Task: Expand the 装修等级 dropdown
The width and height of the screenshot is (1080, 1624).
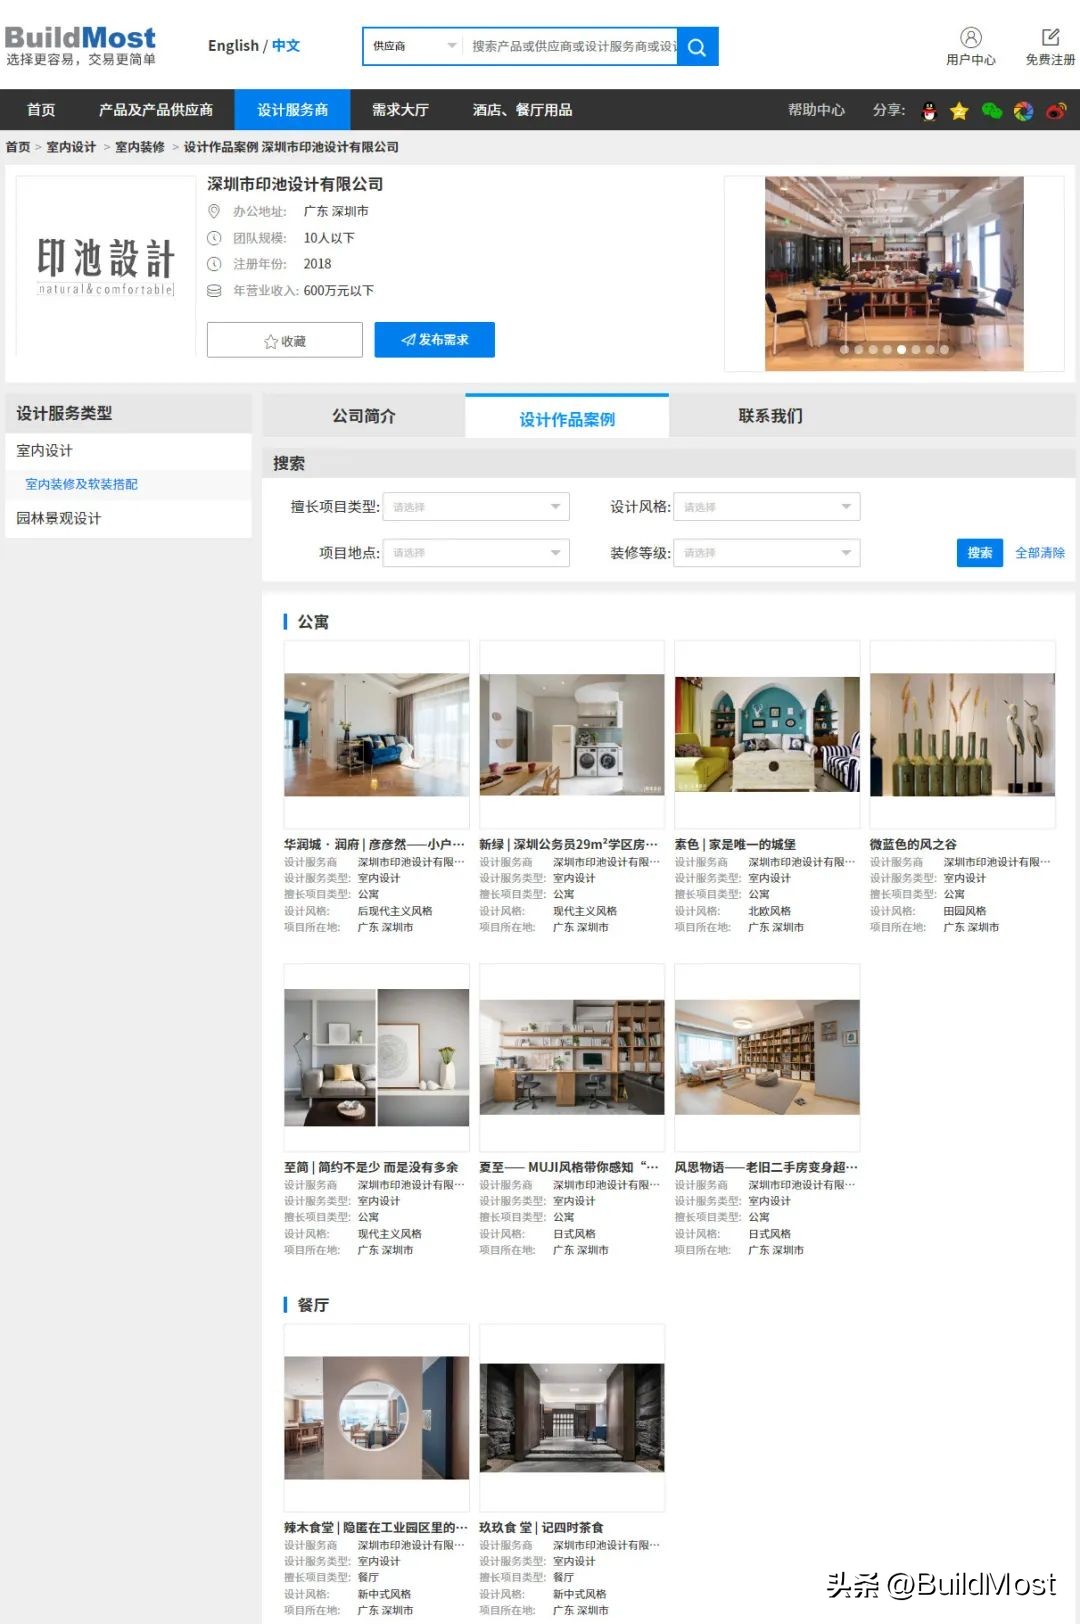Action: point(767,553)
